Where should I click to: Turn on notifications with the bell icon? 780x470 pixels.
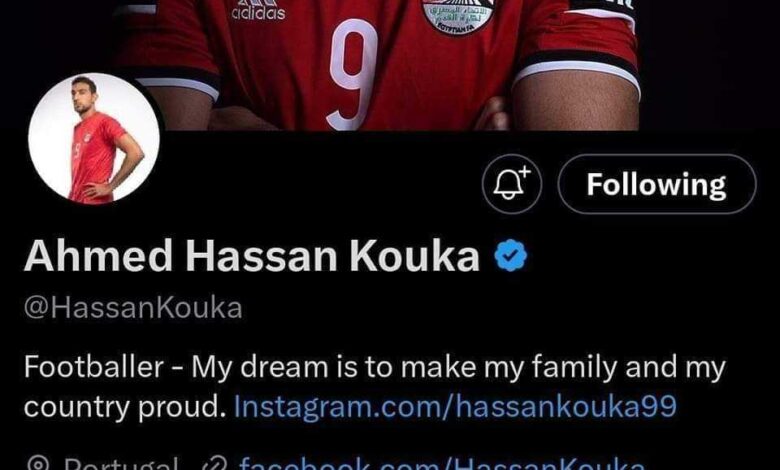click(x=511, y=184)
